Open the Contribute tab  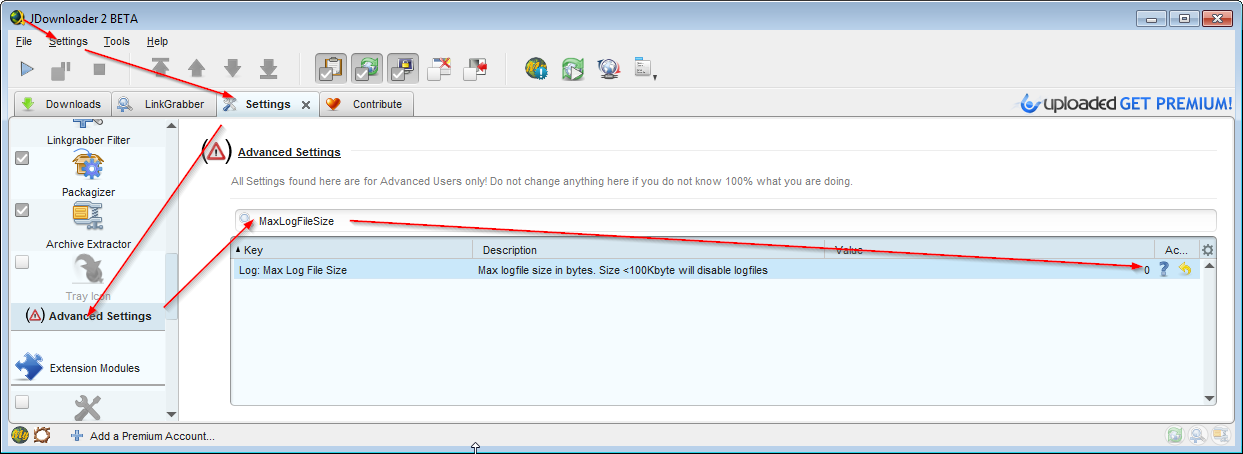tap(365, 104)
